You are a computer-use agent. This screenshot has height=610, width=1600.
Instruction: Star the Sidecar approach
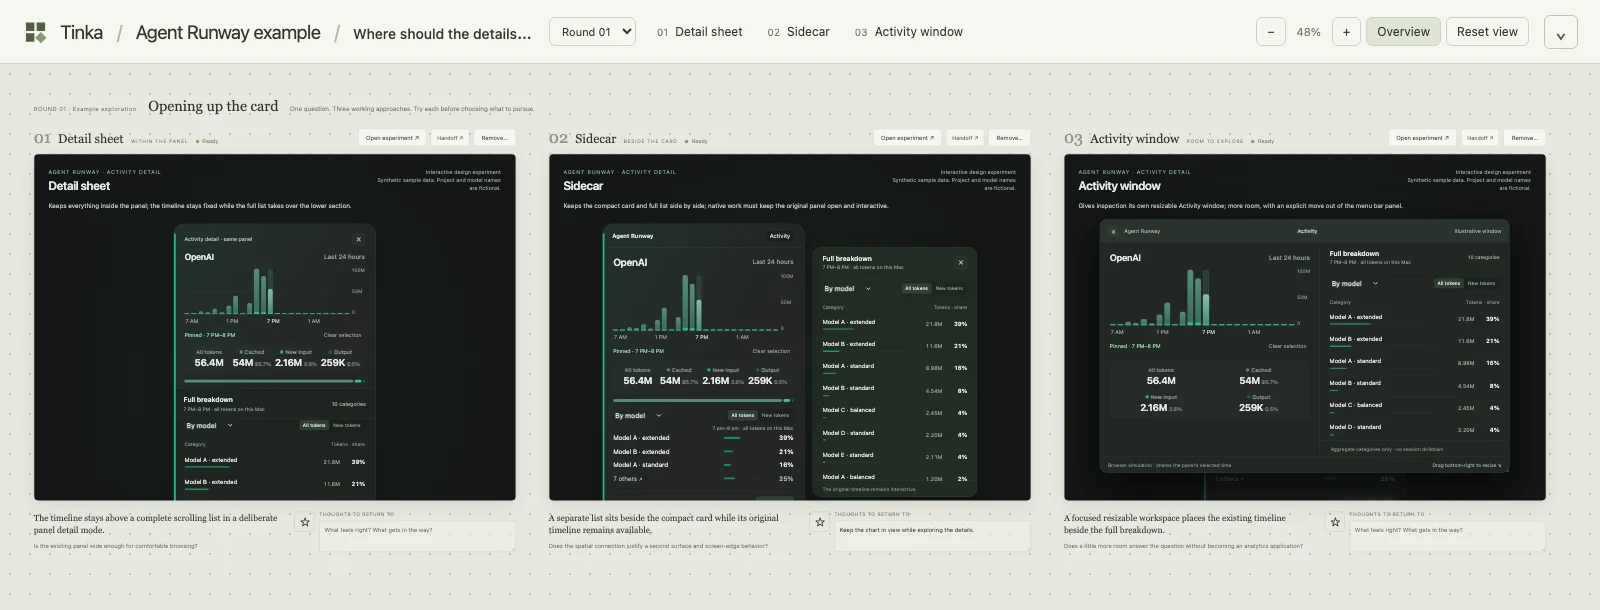coord(820,522)
